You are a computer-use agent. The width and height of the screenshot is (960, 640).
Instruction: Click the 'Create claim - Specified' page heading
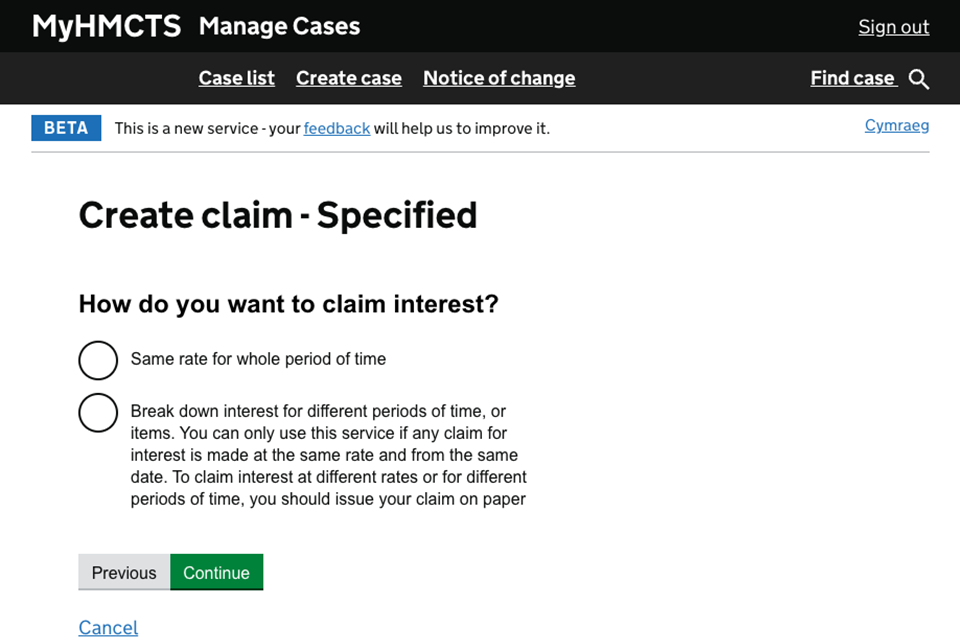pos(278,215)
